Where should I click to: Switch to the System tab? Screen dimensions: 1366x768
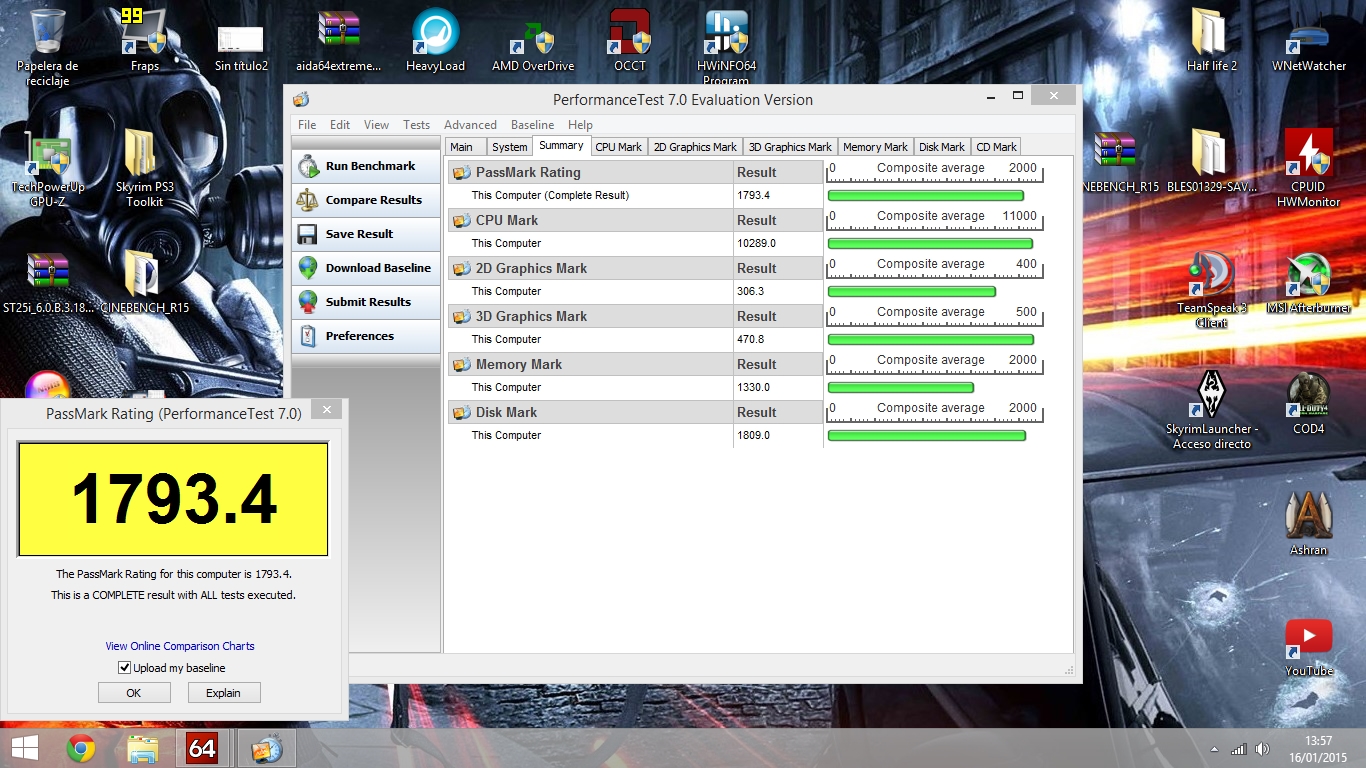pos(509,147)
